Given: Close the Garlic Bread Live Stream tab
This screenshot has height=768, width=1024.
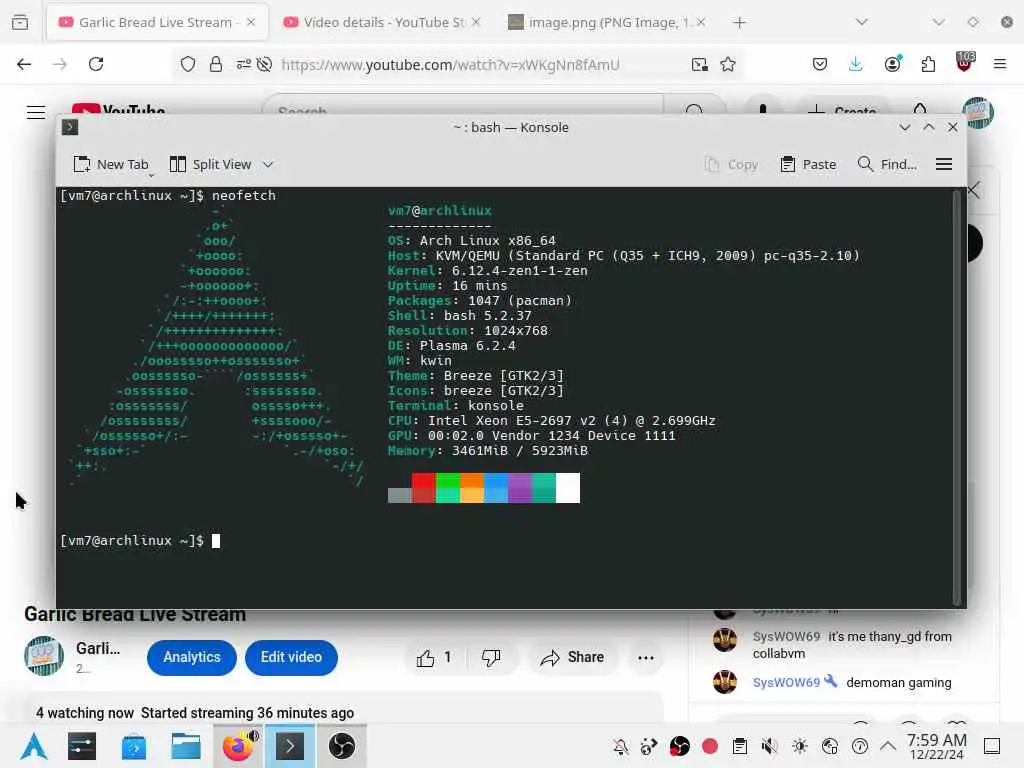Looking at the screenshot, I should pyautogui.click(x=251, y=22).
